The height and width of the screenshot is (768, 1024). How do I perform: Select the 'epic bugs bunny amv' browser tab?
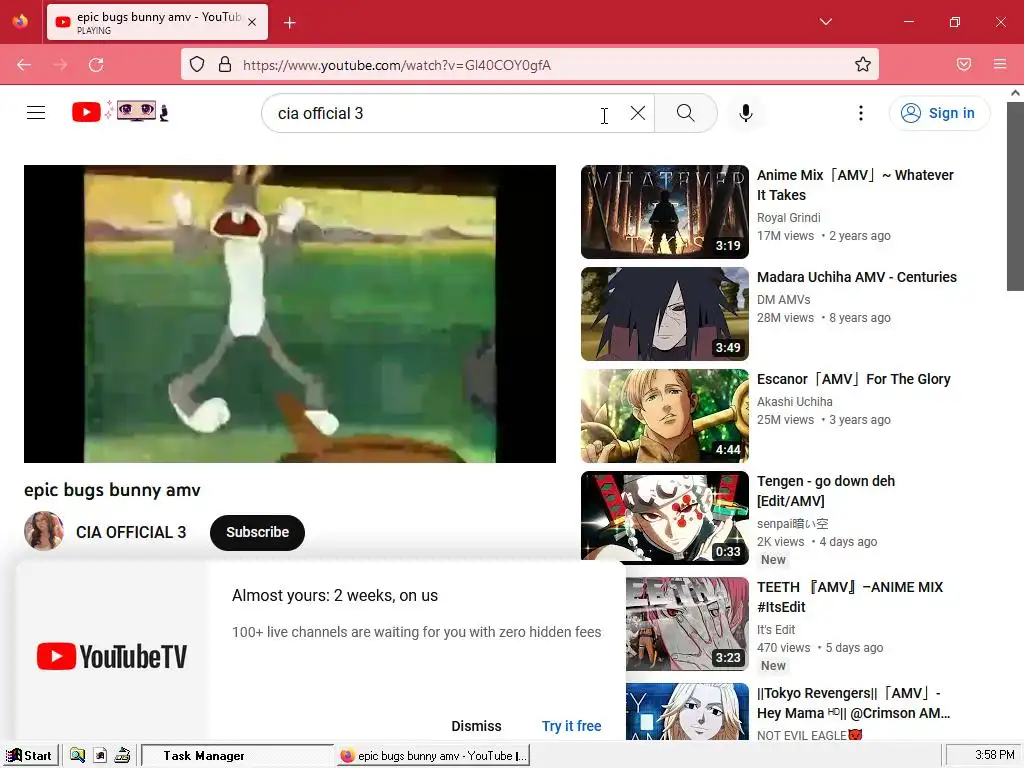click(x=157, y=22)
